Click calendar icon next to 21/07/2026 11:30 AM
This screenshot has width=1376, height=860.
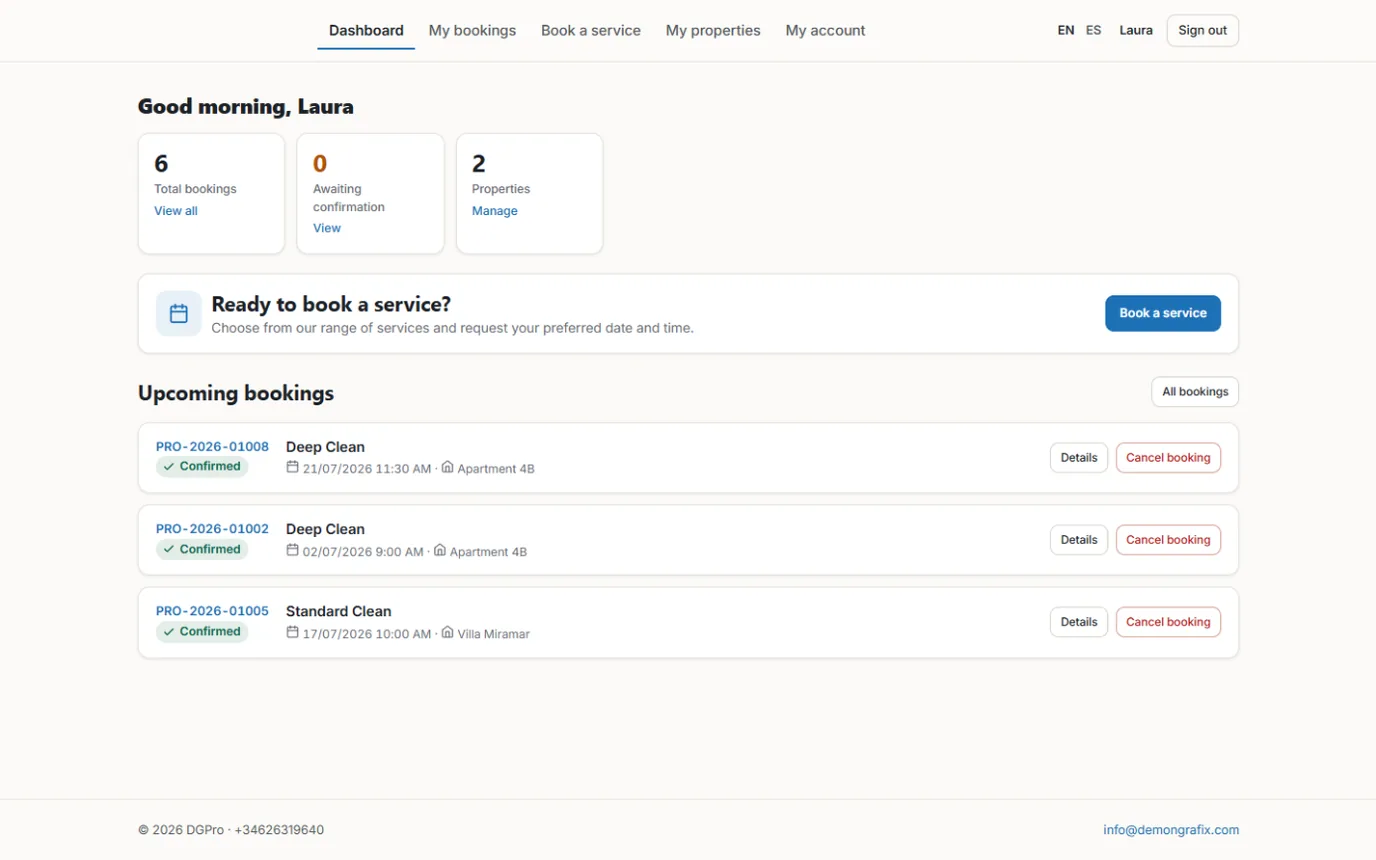coord(293,467)
